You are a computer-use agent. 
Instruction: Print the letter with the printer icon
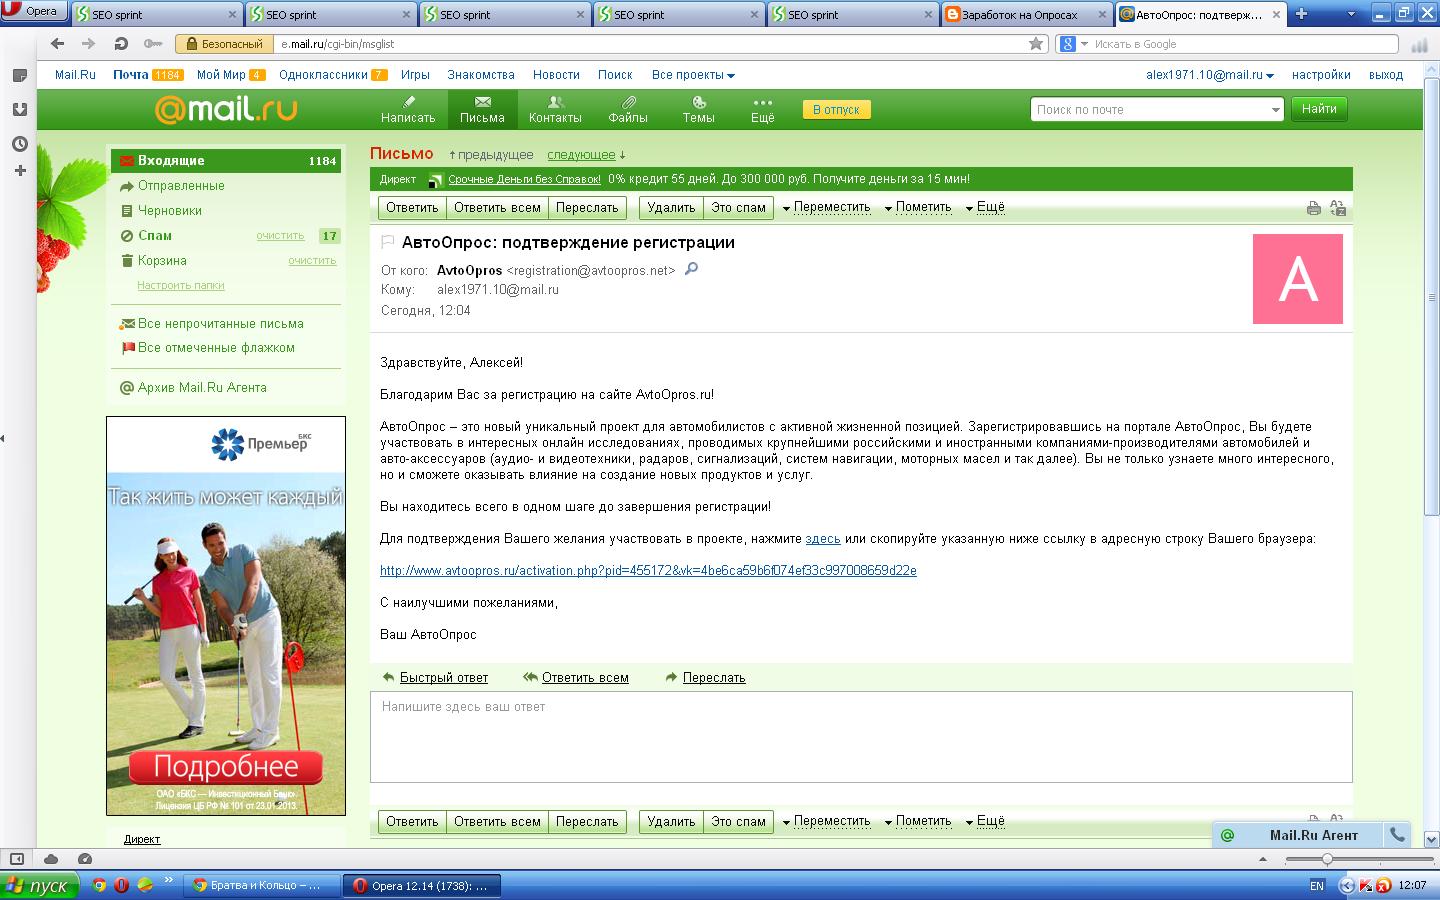click(x=1314, y=208)
